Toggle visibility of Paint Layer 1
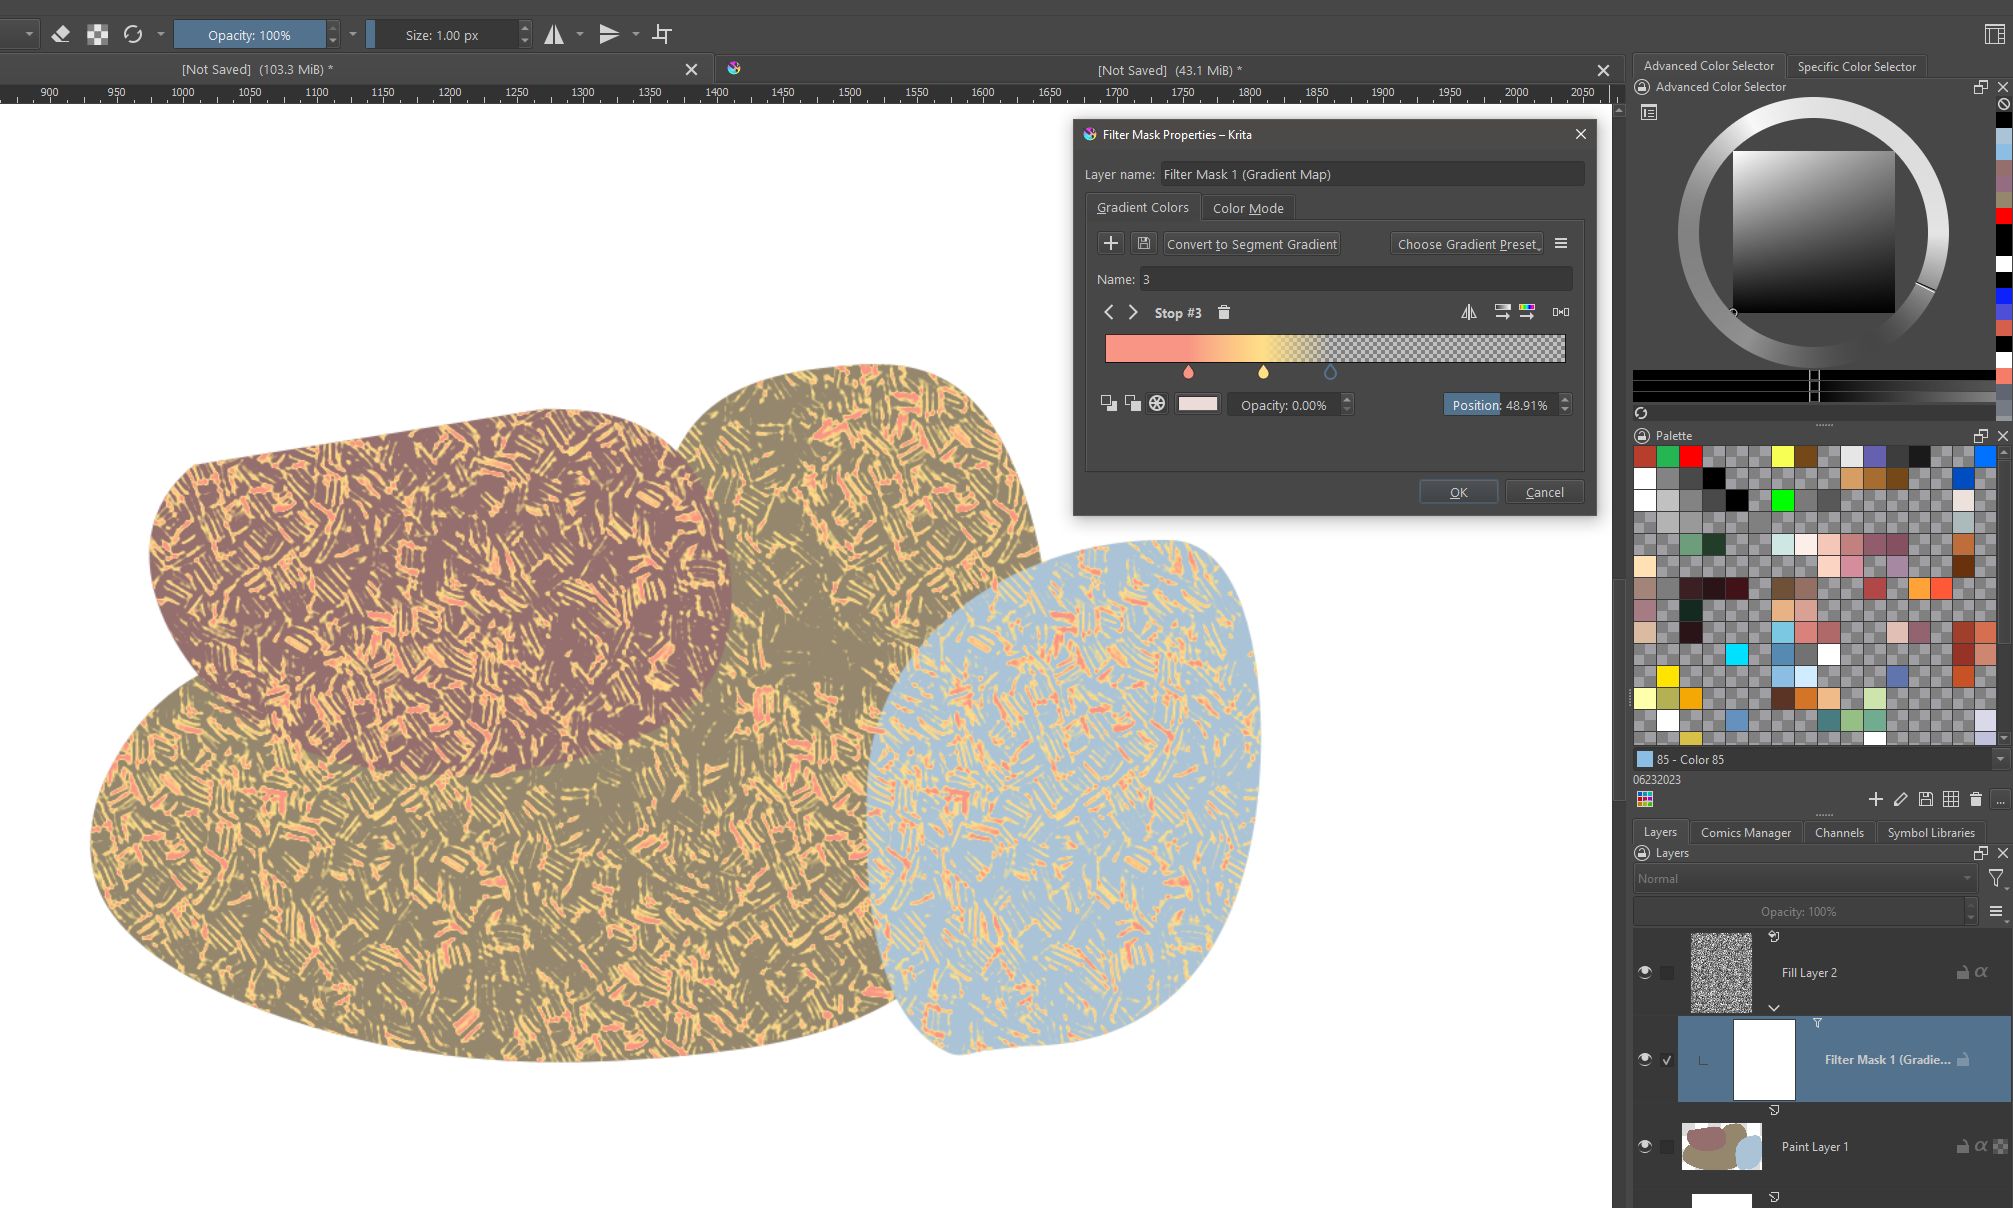This screenshot has height=1208, width=2013. [1644, 1146]
